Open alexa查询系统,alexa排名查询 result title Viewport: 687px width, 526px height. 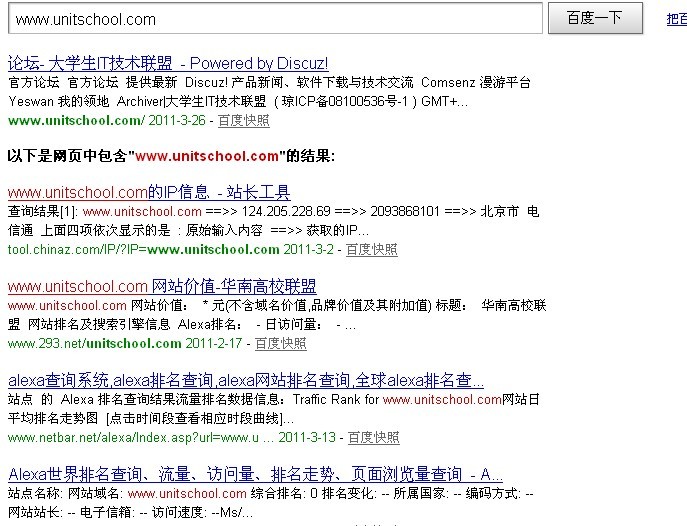pos(246,380)
